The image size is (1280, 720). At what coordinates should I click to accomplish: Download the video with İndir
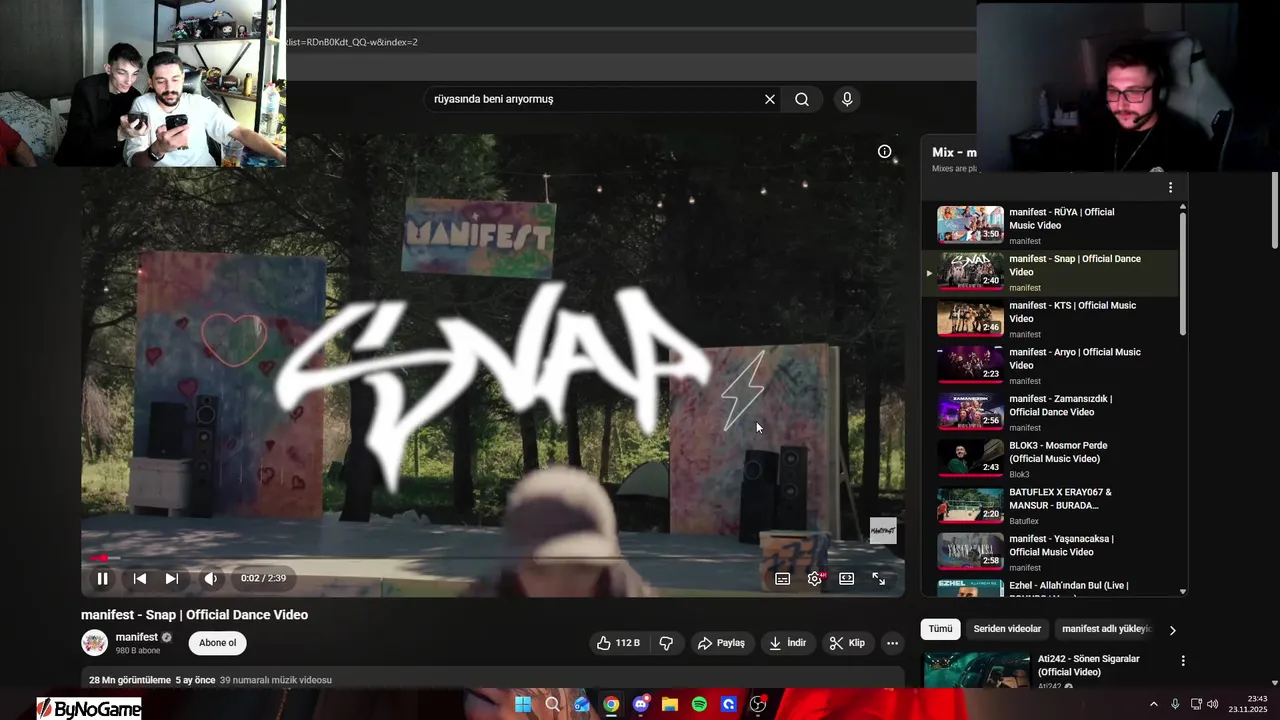[787, 643]
